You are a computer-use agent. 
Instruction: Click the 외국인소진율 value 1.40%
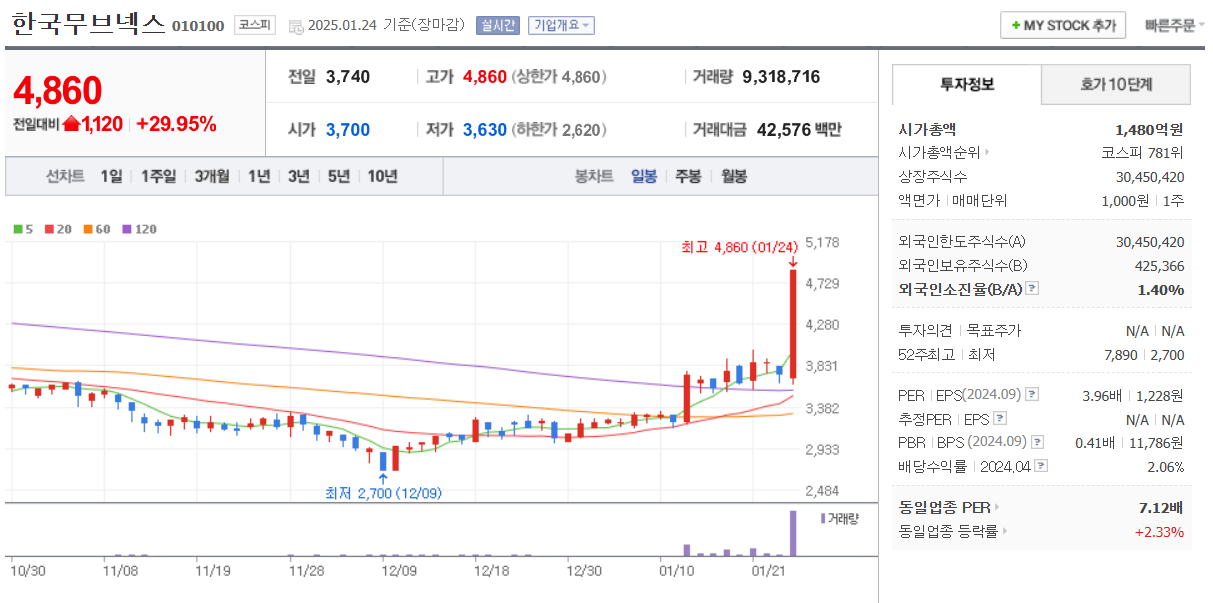[1161, 290]
